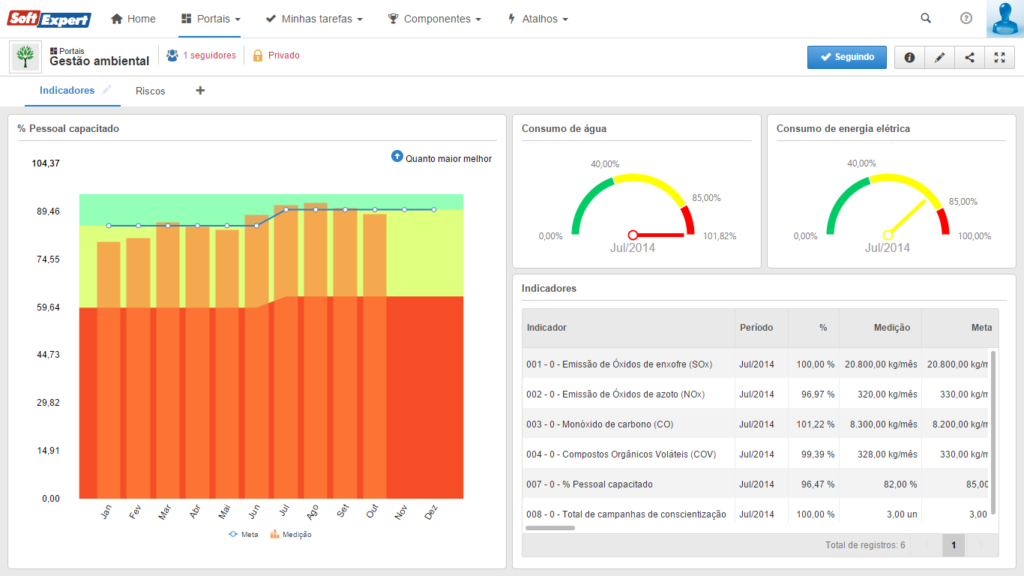Open the search magnifier in top bar
Image resolution: width=1024 pixels, height=576 pixels.
(x=925, y=18)
